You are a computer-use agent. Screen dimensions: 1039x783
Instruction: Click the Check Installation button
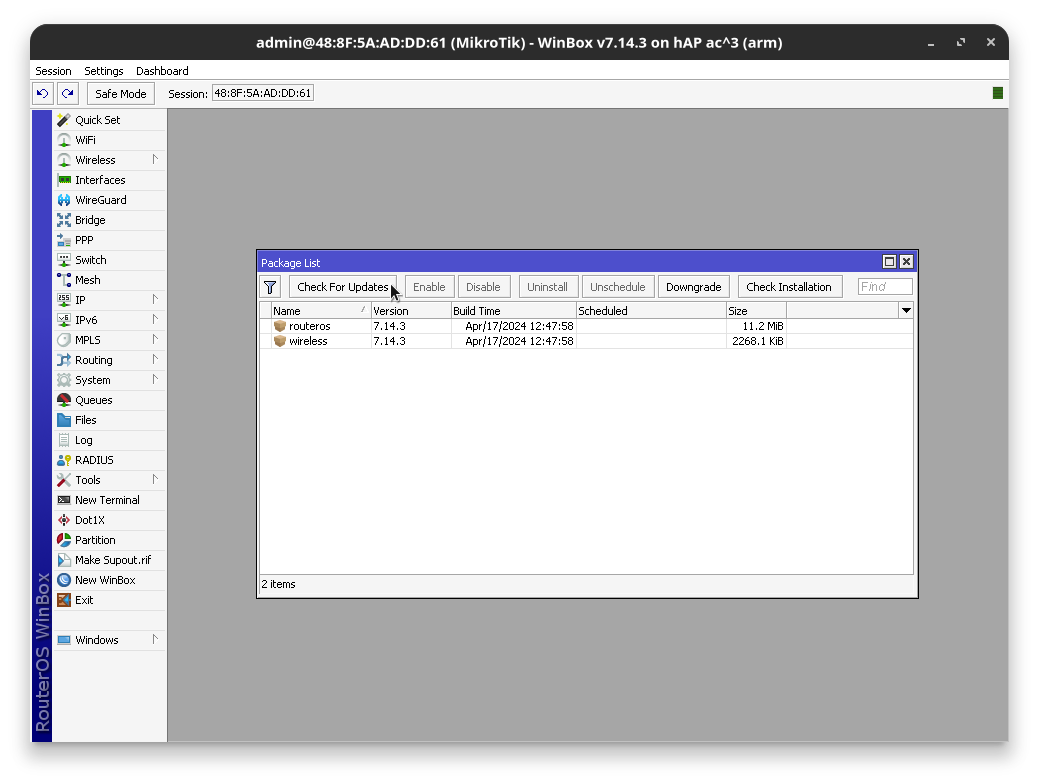[x=788, y=287]
